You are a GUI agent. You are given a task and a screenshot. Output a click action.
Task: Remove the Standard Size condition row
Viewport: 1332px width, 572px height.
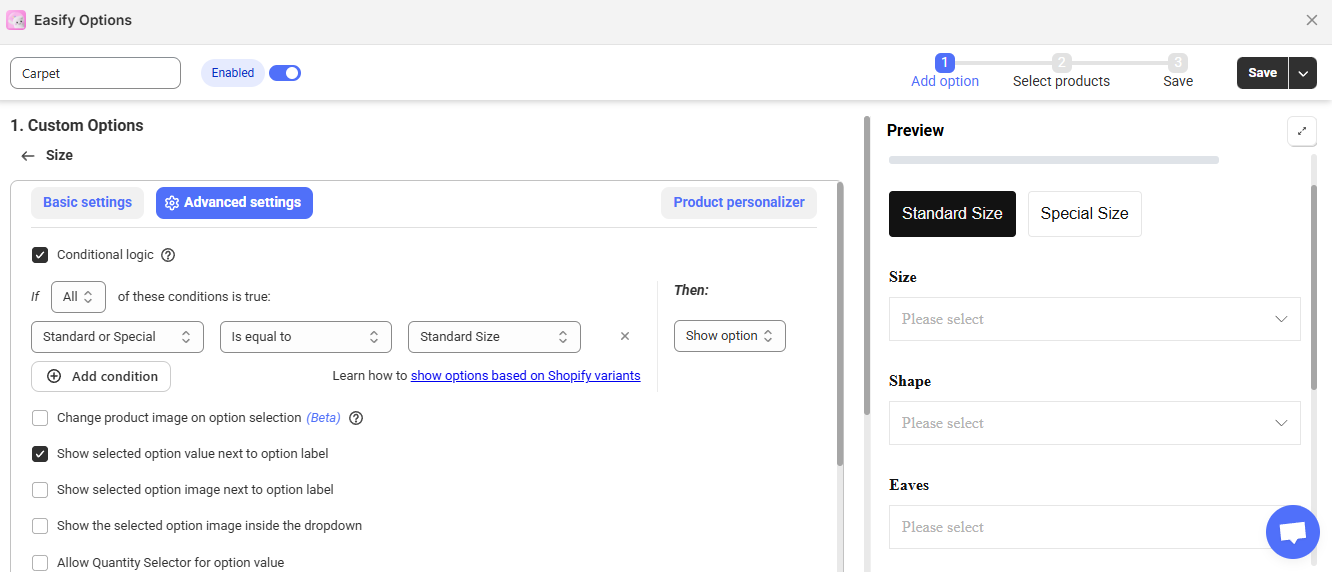pyautogui.click(x=625, y=337)
